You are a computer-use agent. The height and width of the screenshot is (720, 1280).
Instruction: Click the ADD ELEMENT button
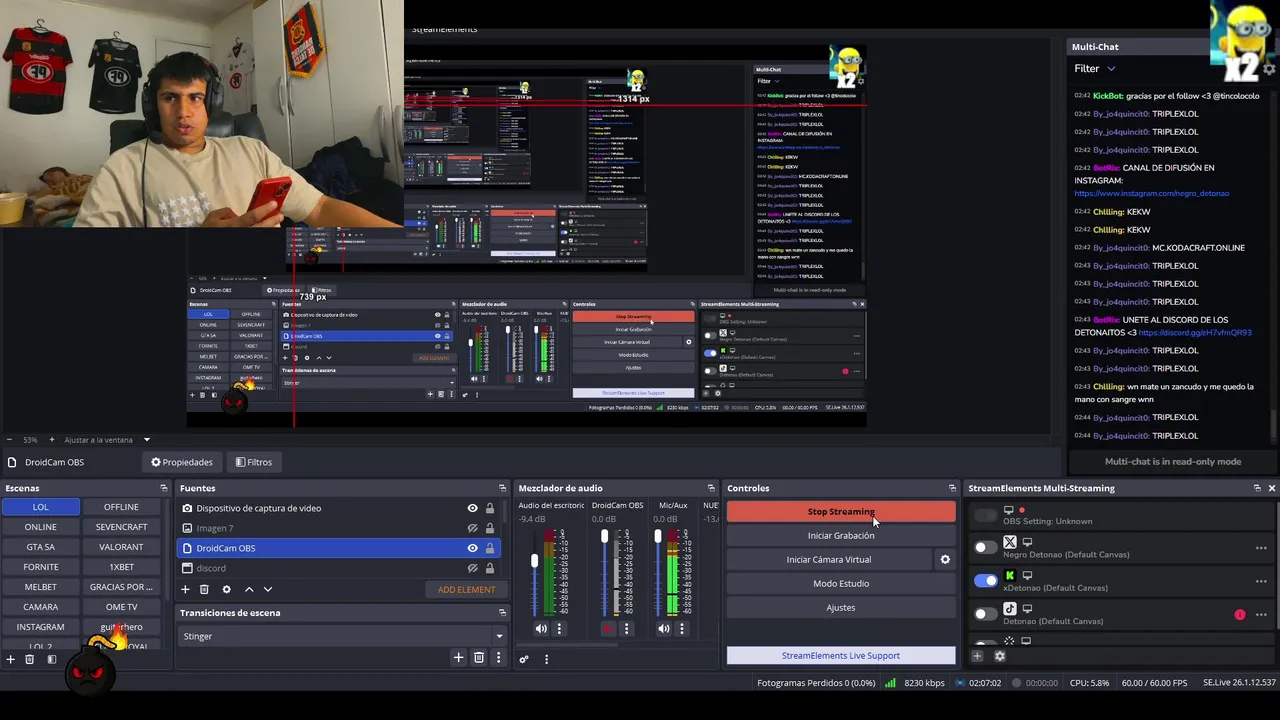click(466, 589)
